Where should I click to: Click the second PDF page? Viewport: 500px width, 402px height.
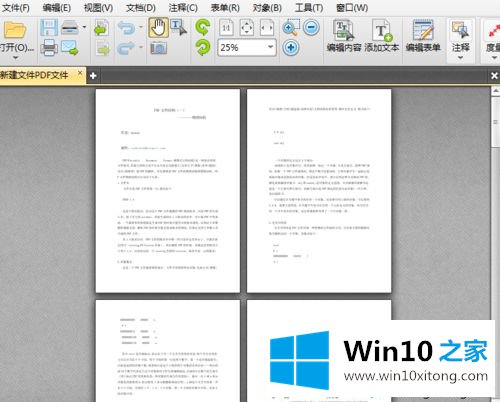pyautogui.click(x=319, y=191)
